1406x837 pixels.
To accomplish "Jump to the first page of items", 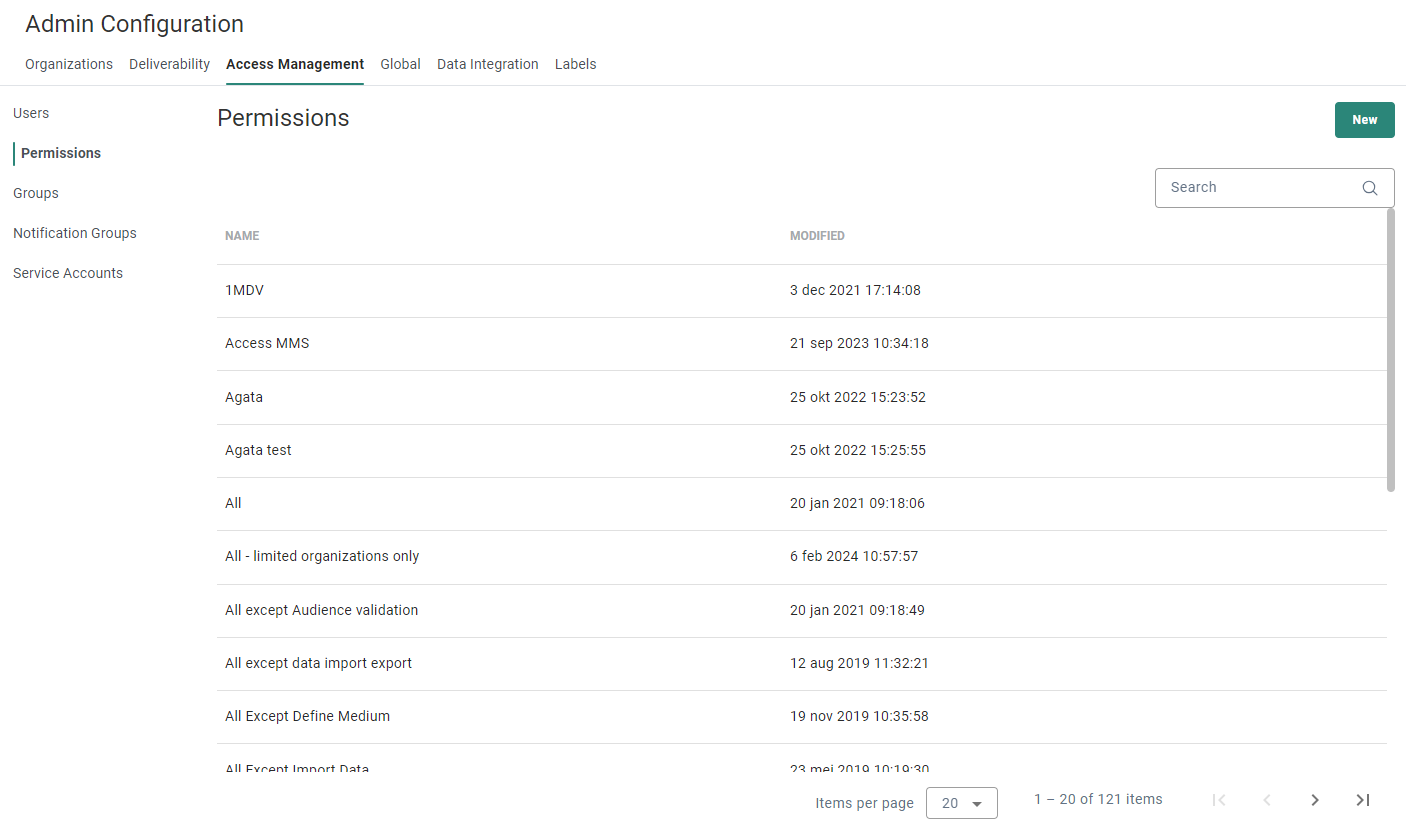I will (x=1219, y=800).
